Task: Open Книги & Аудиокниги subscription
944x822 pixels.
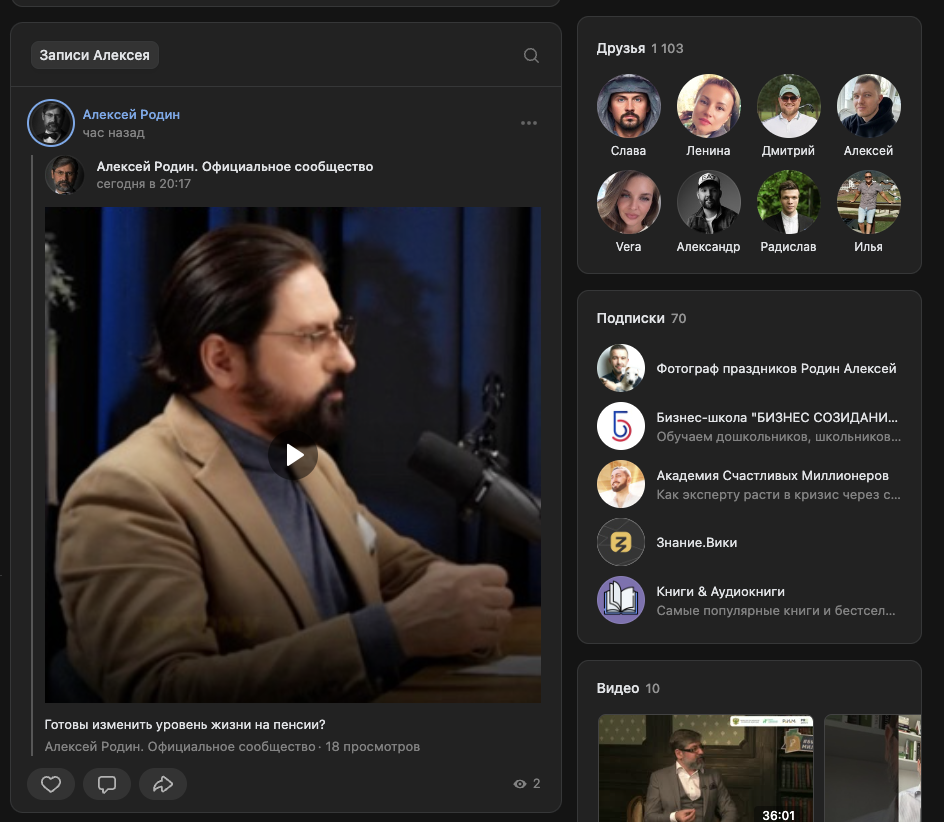Action: [720, 591]
